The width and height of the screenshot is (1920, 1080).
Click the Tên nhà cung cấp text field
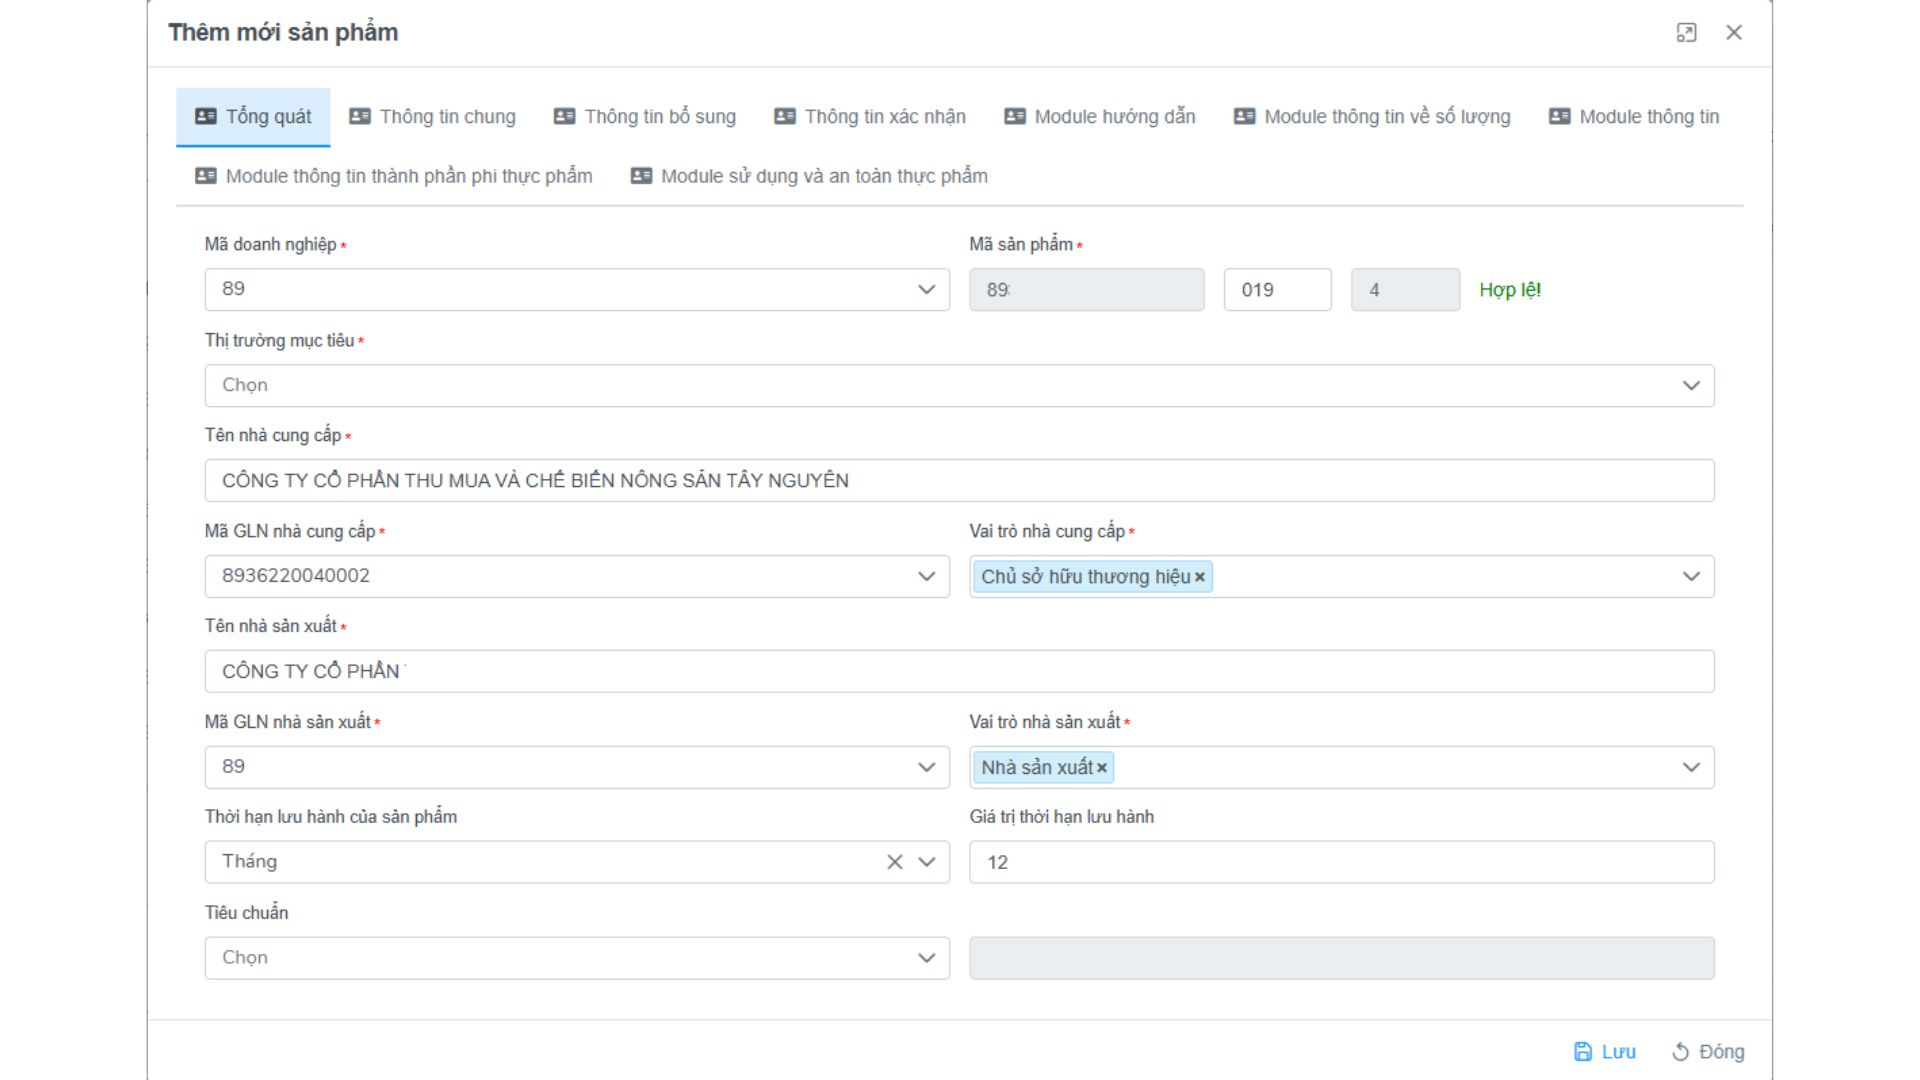pyautogui.click(x=958, y=481)
